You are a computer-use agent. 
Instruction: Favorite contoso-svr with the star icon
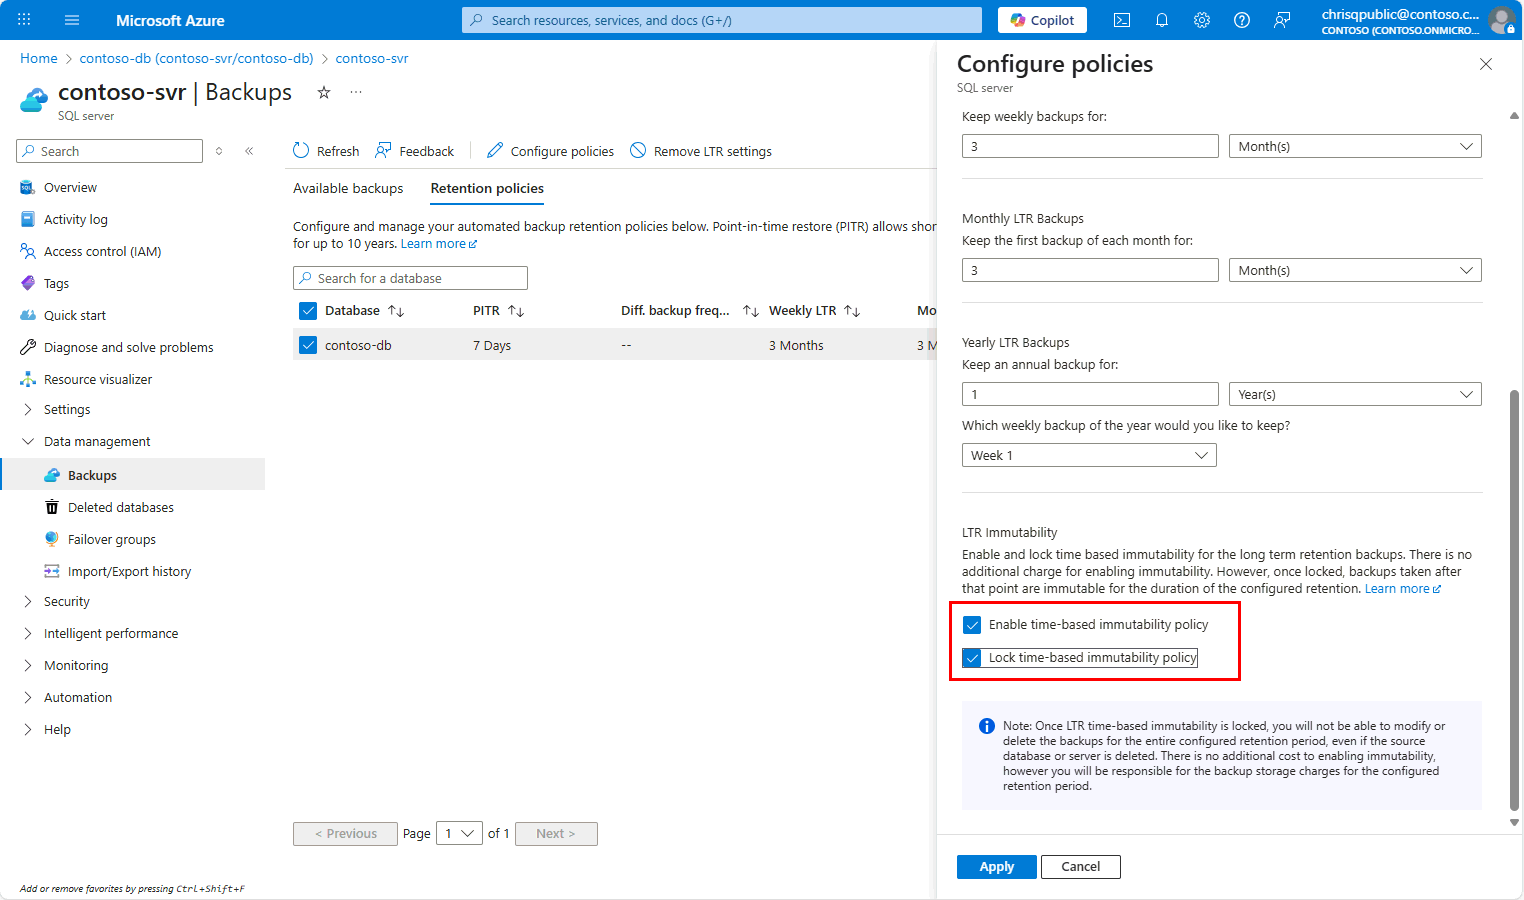pos(324,92)
